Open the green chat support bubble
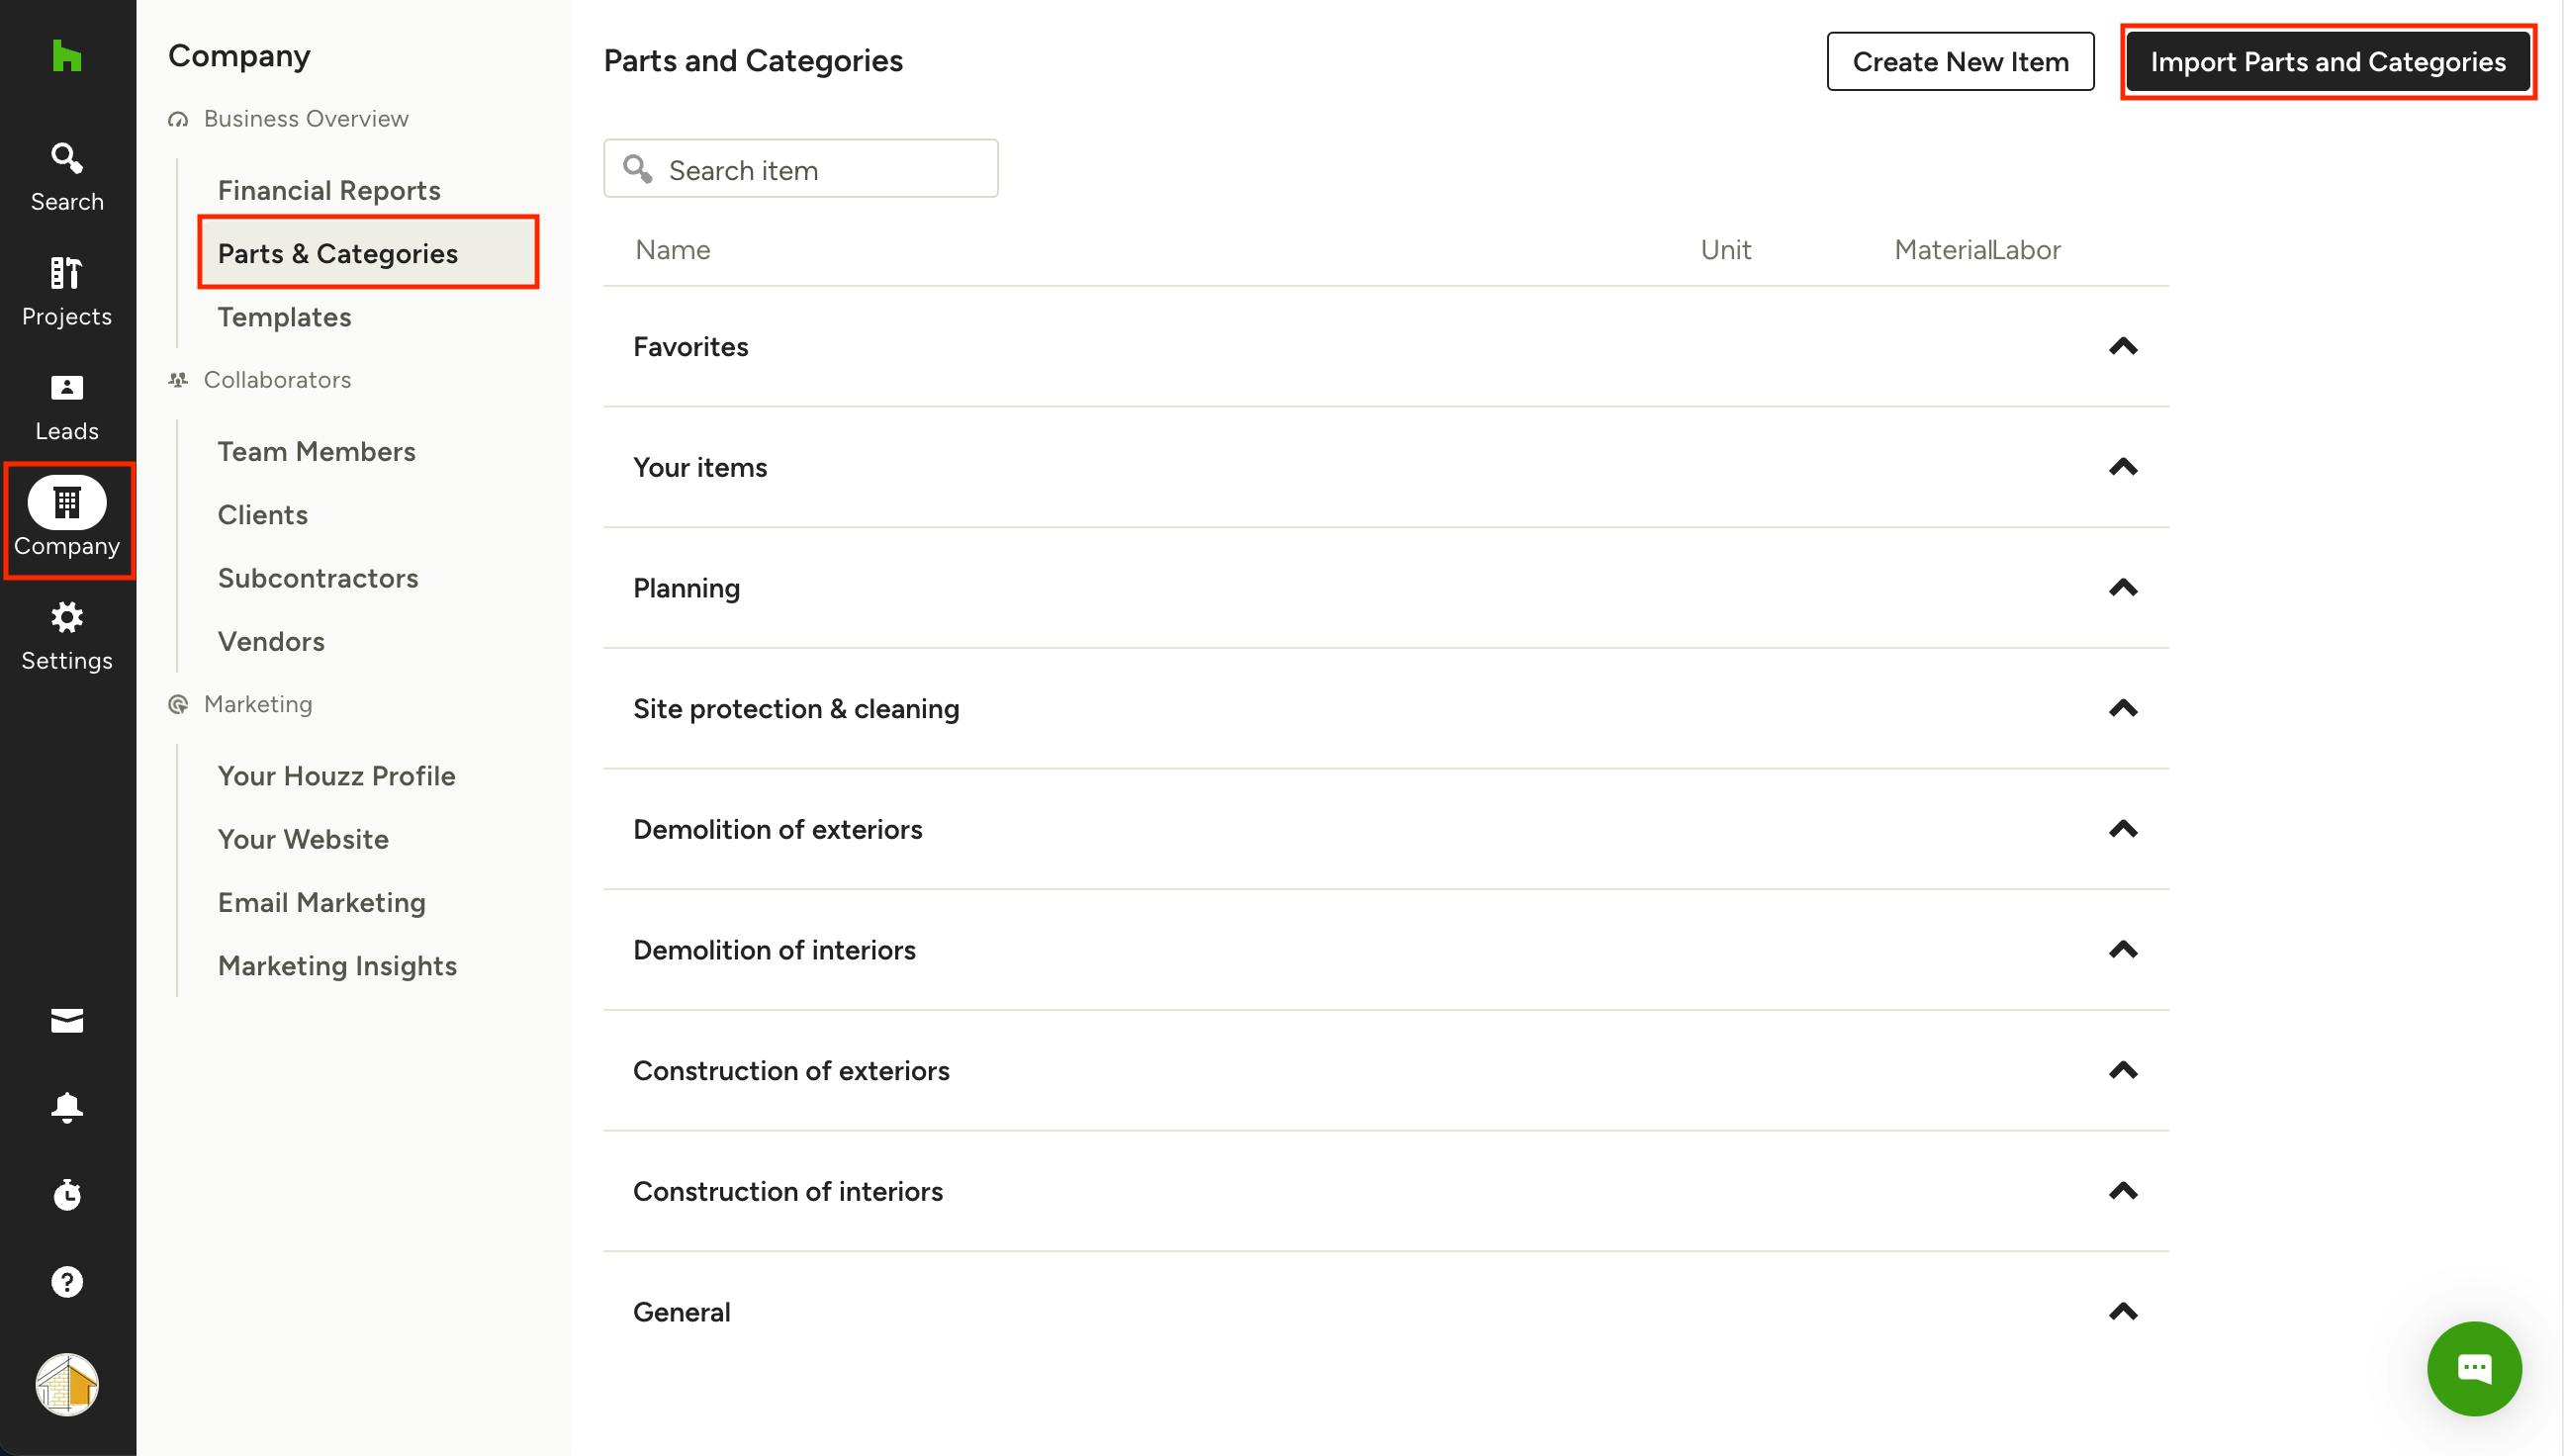 pyautogui.click(x=2473, y=1368)
